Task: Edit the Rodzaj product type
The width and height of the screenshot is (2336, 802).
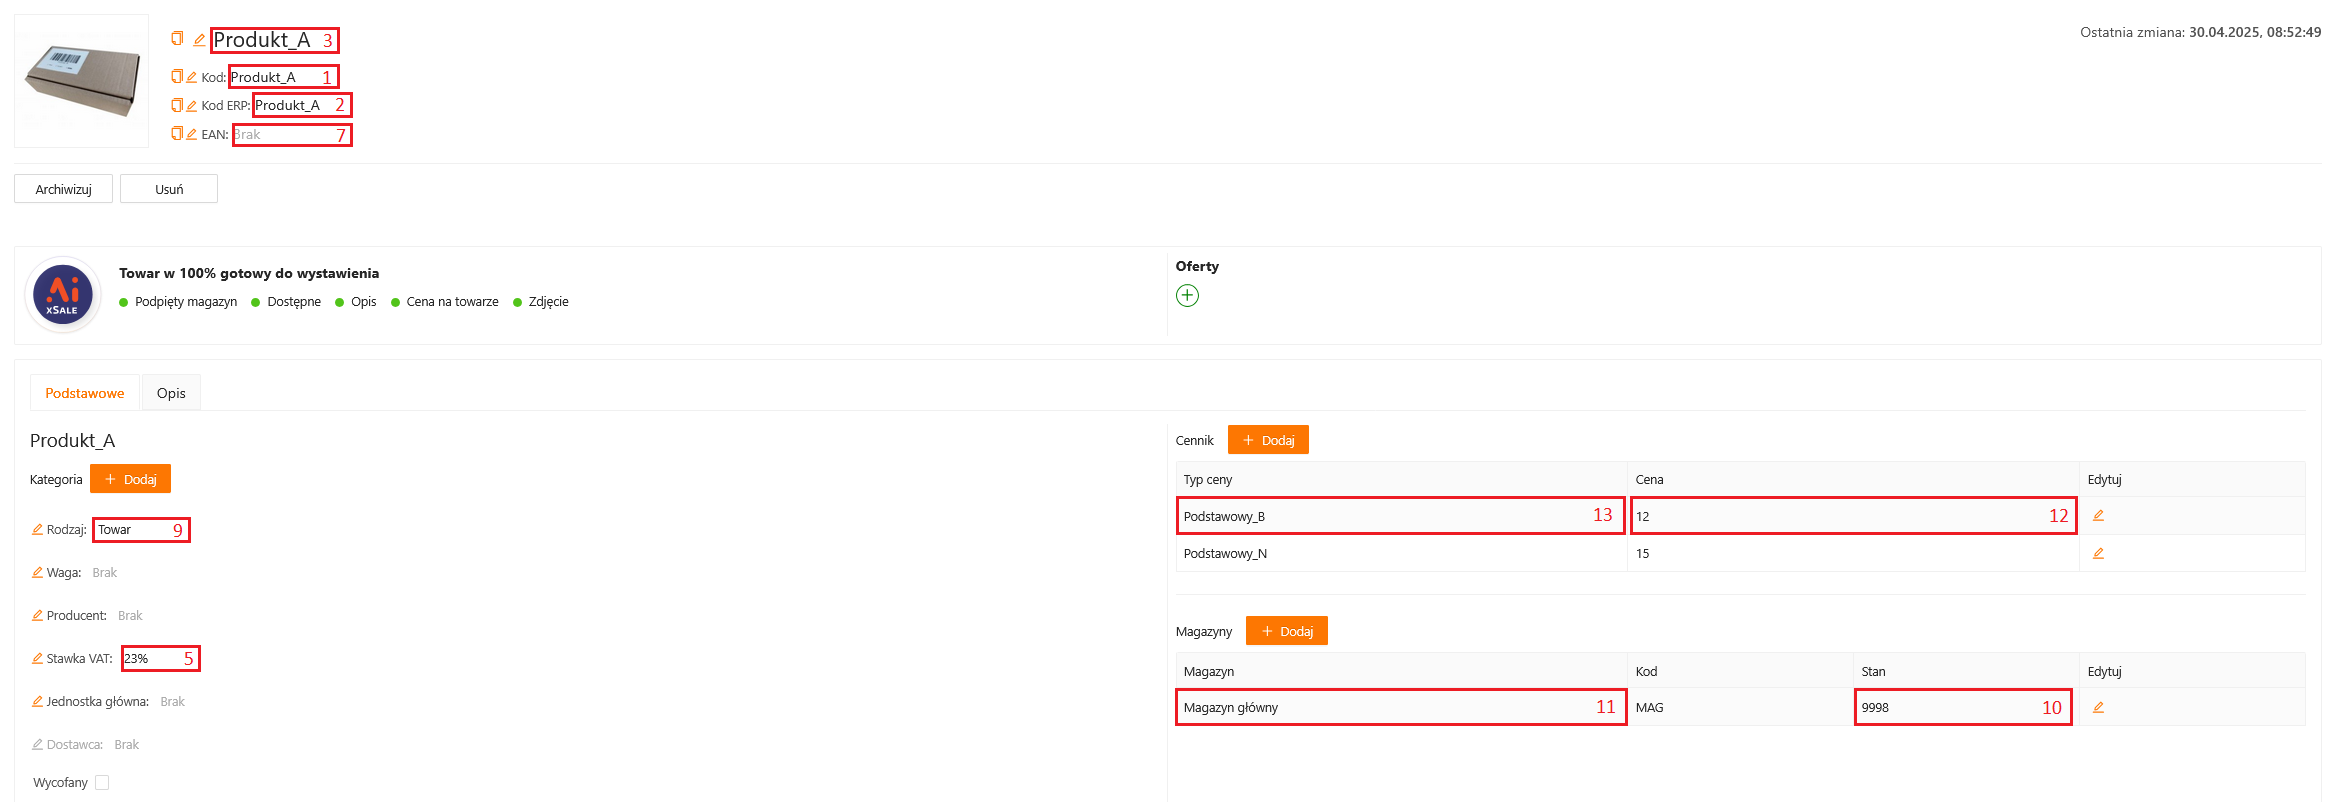Action: coord(37,529)
